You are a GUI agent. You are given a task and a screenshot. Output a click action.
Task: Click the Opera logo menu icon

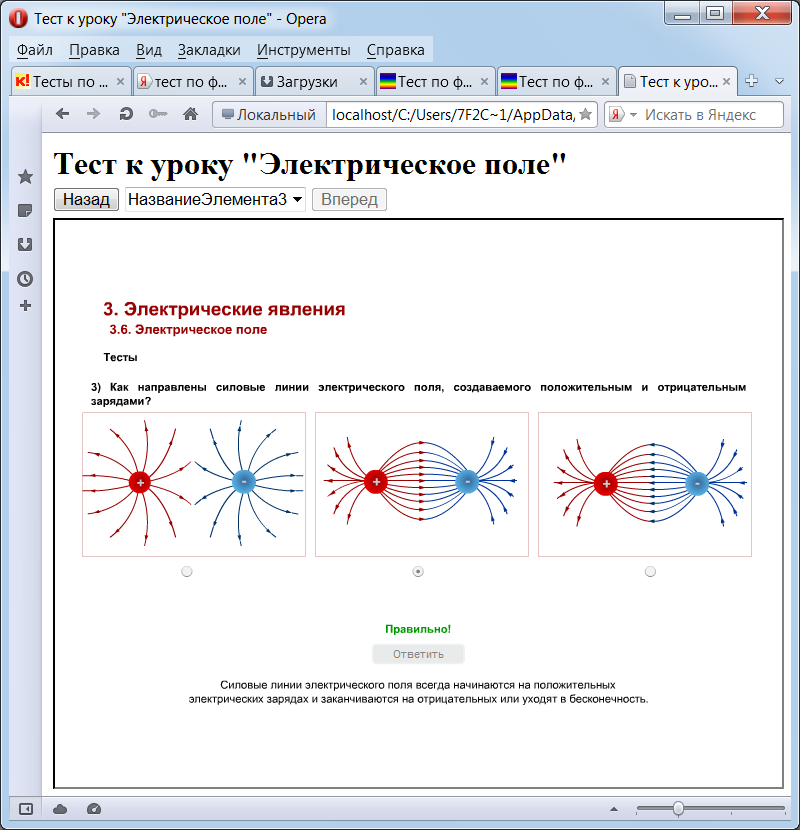coord(19,19)
